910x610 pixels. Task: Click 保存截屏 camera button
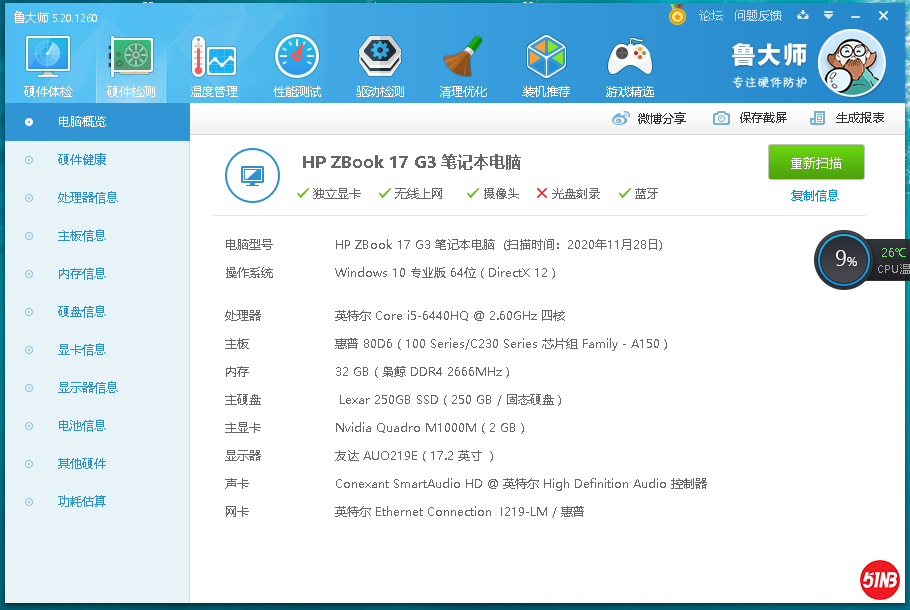(750, 118)
